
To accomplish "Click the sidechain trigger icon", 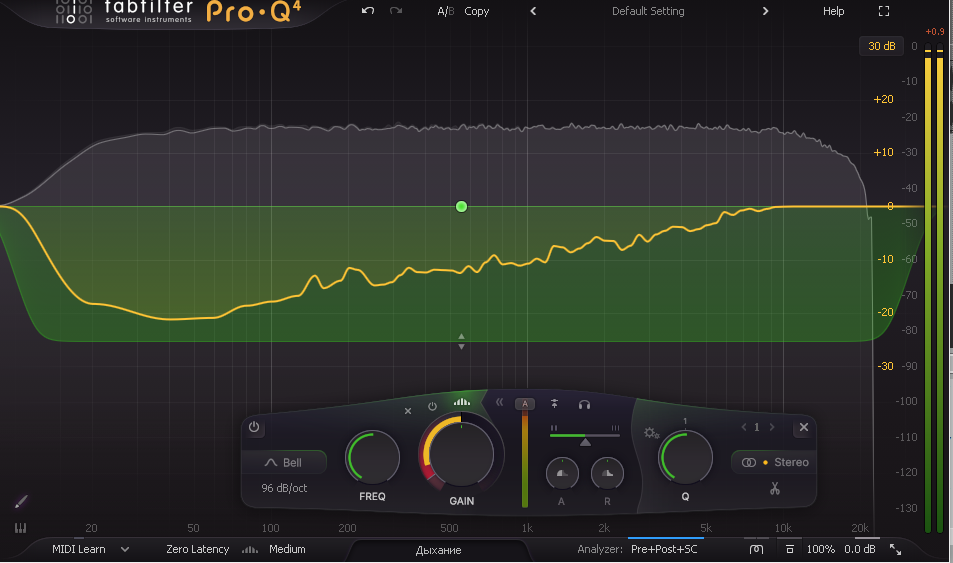I will [554, 403].
